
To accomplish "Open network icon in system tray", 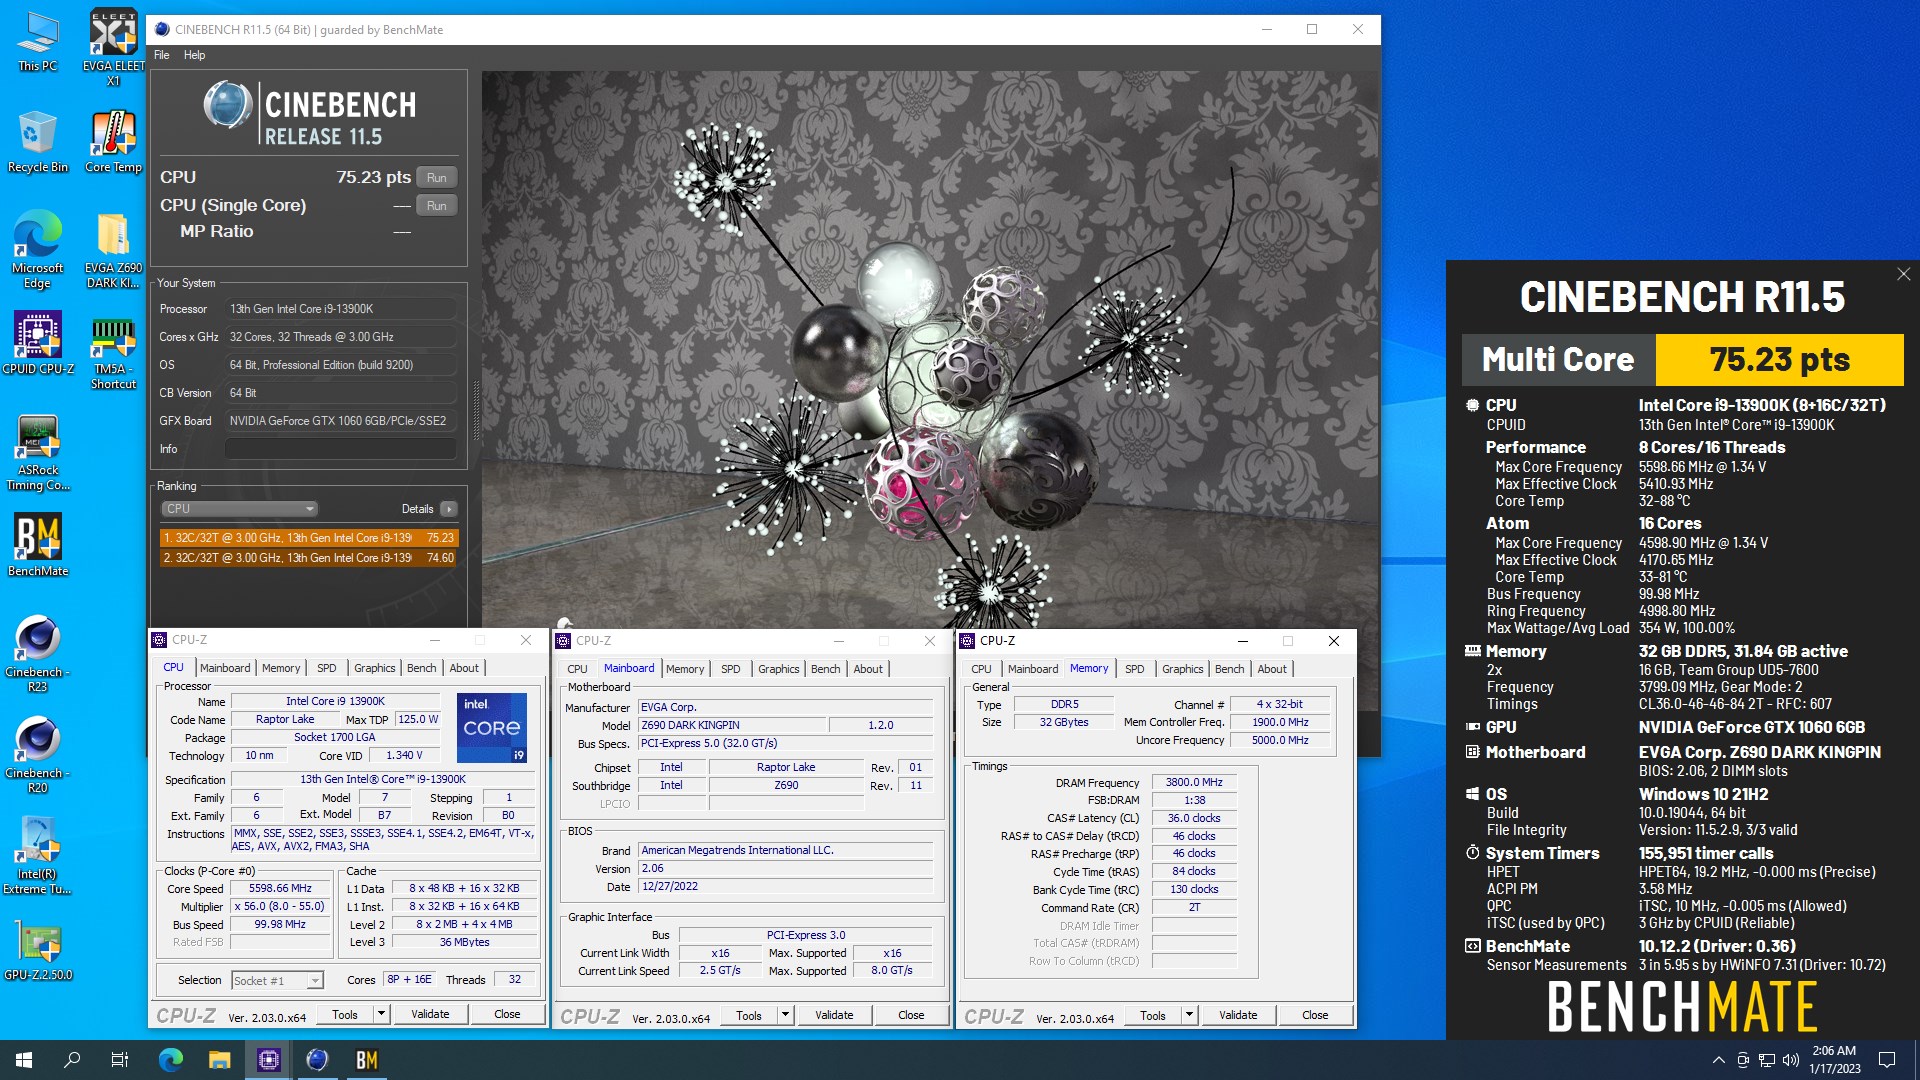I will tap(1767, 1060).
